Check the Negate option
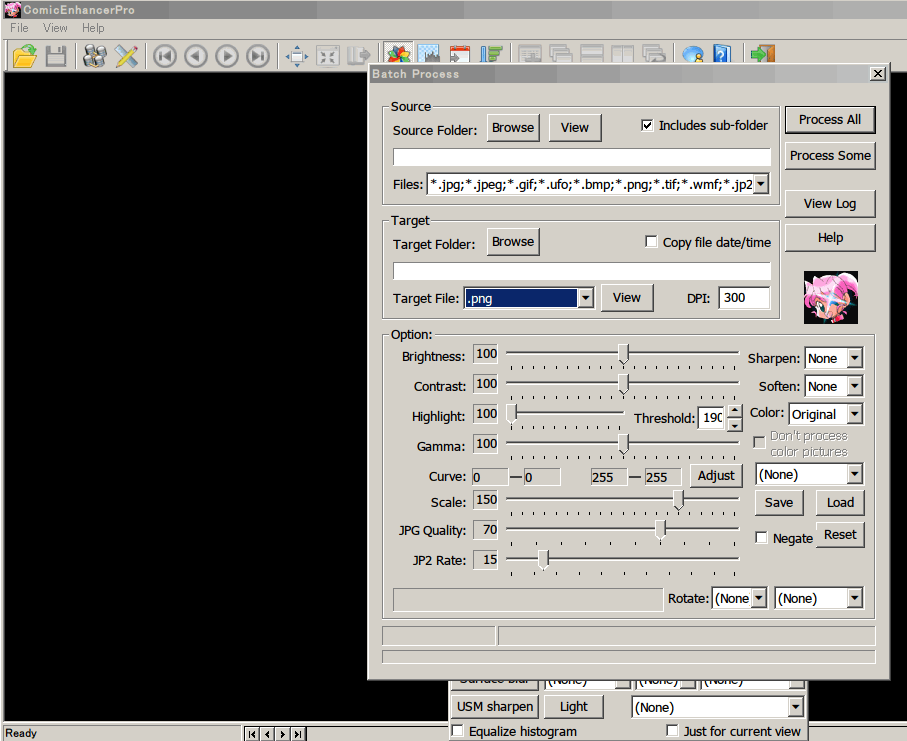907x741 pixels. (x=761, y=538)
